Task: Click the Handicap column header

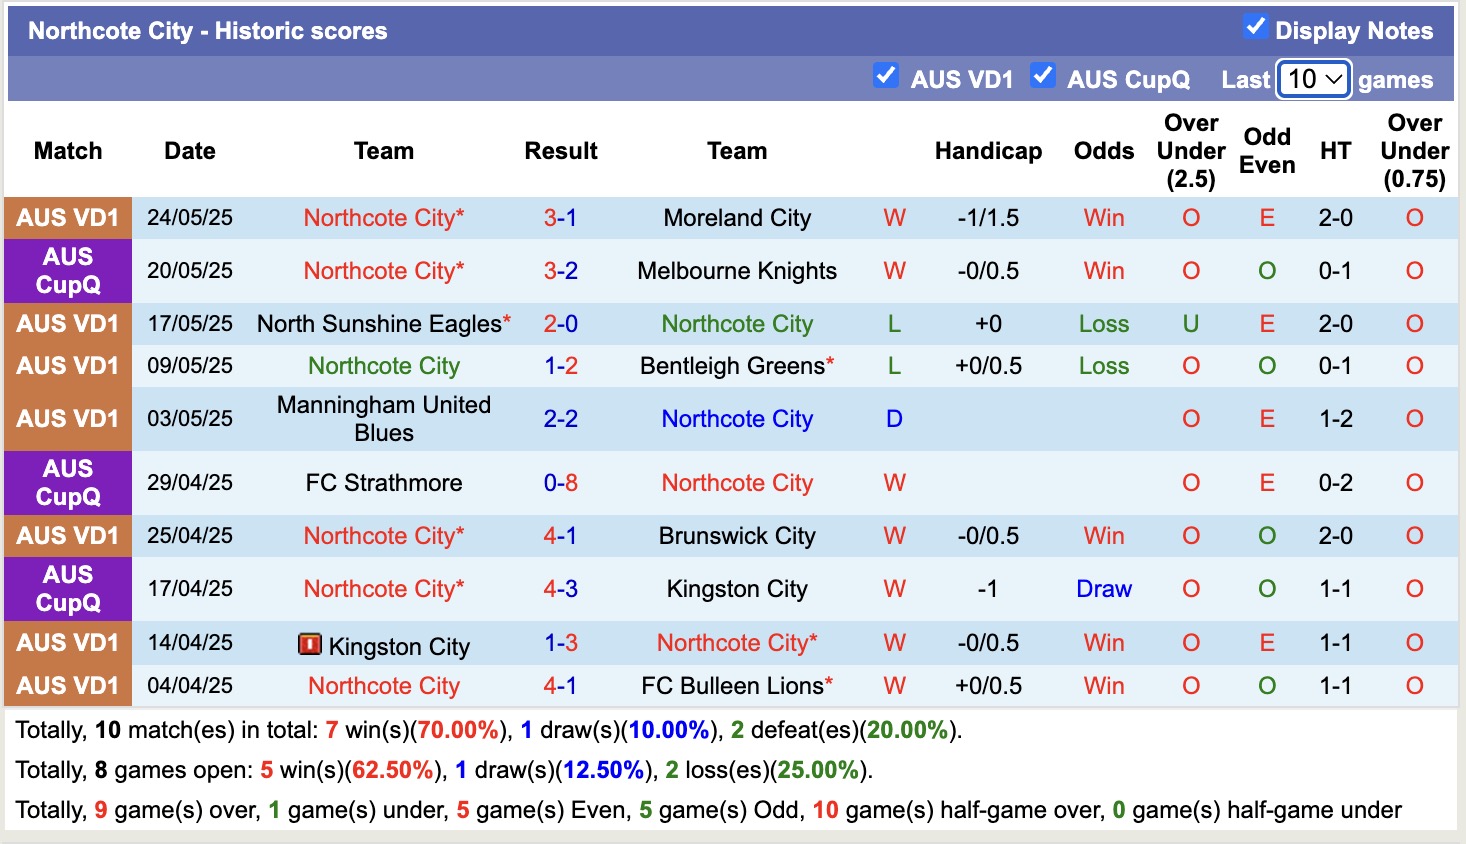Action: [988, 151]
